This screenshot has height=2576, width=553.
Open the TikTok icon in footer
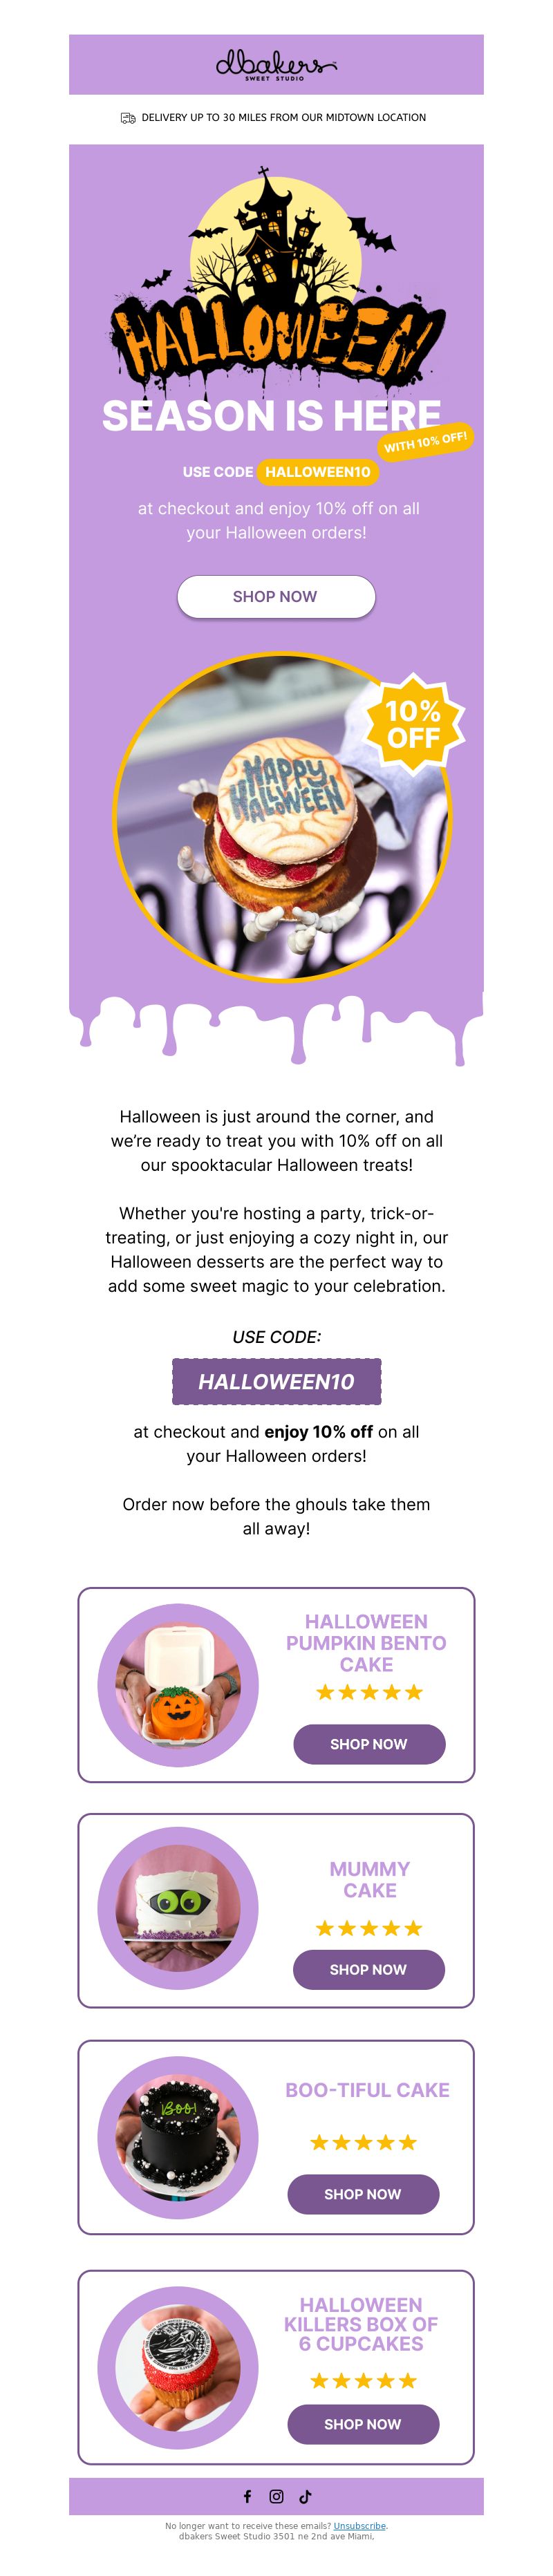click(x=305, y=2496)
